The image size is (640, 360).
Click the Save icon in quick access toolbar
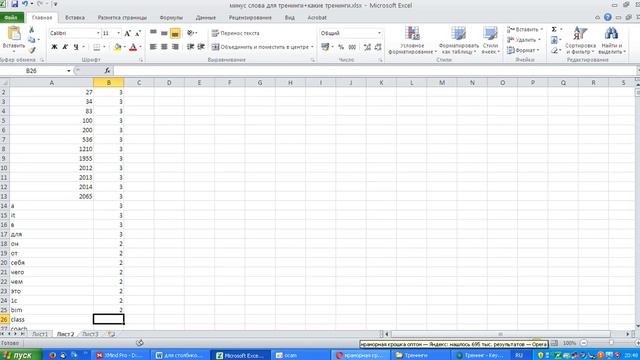click(15, 4)
